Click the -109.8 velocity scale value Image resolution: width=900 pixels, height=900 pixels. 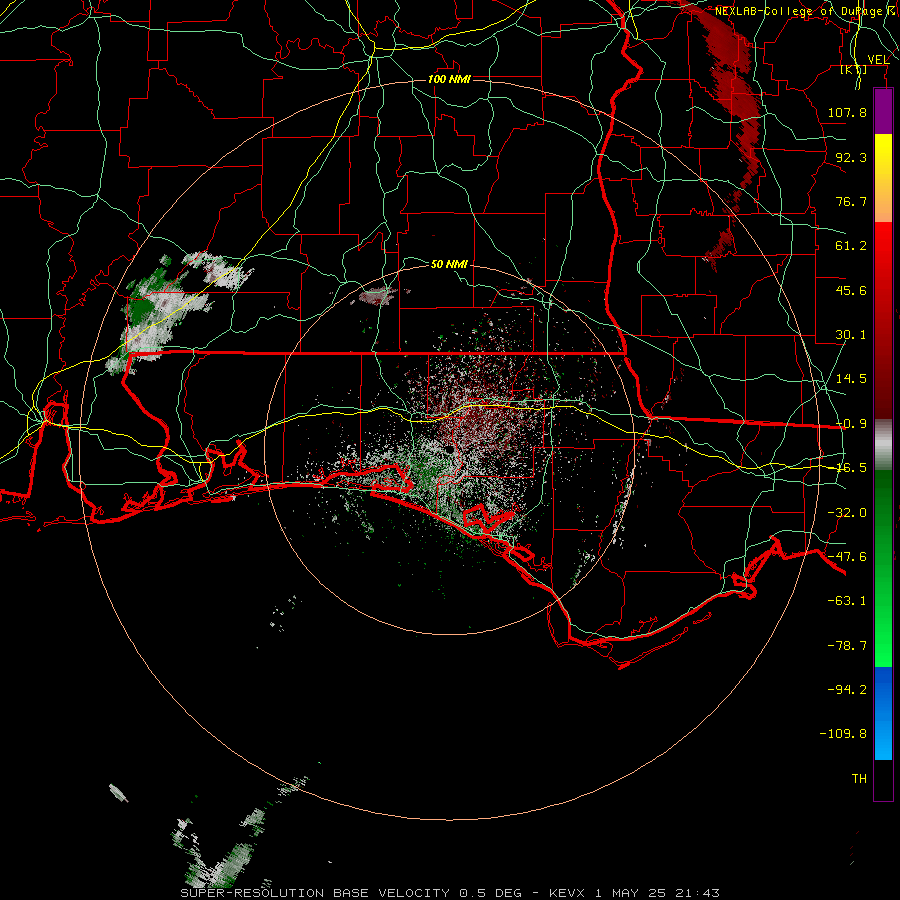pos(844,734)
